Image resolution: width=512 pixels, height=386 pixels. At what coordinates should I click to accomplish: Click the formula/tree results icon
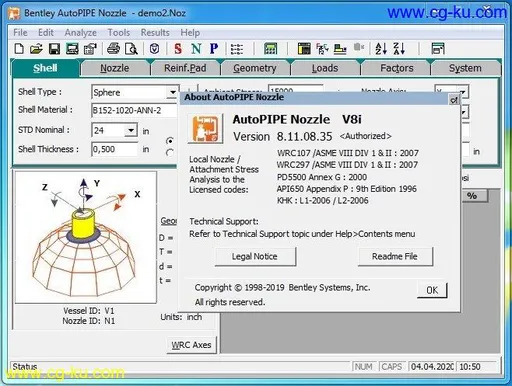point(322,49)
